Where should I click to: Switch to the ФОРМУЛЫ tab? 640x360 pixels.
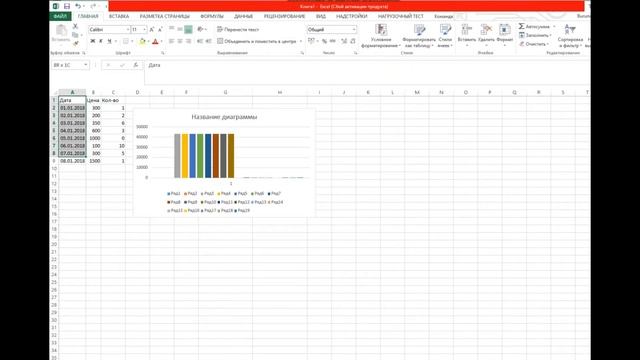click(x=212, y=16)
